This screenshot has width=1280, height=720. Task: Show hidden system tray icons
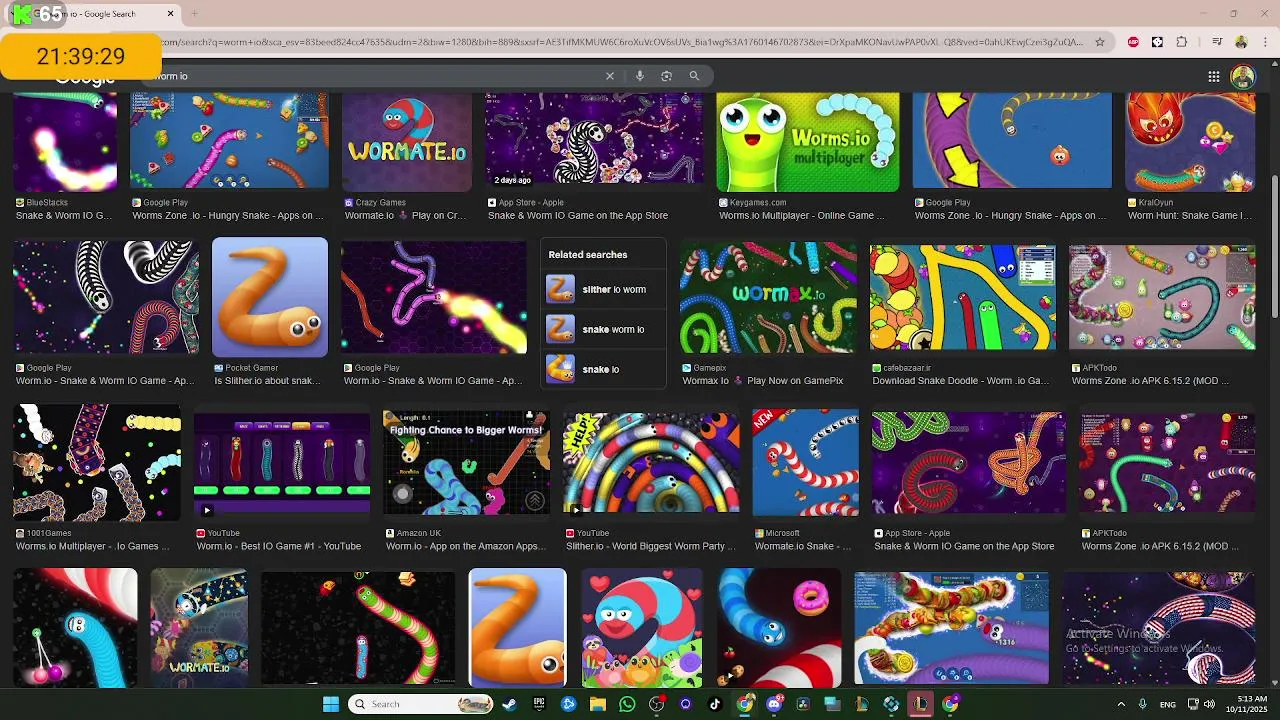(x=1120, y=704)
